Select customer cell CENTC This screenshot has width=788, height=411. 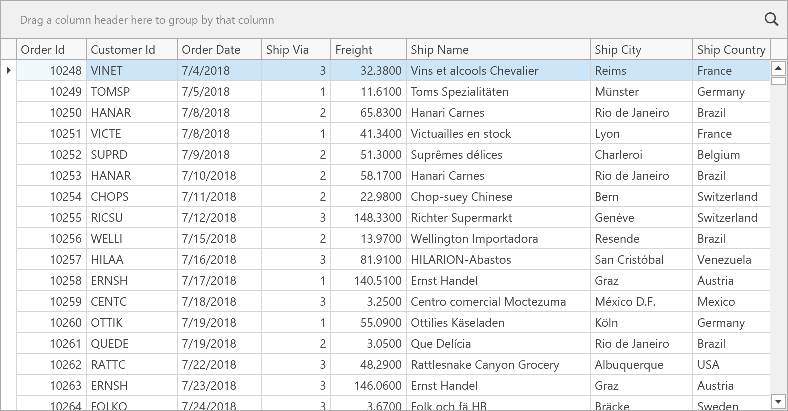[132, 302]
